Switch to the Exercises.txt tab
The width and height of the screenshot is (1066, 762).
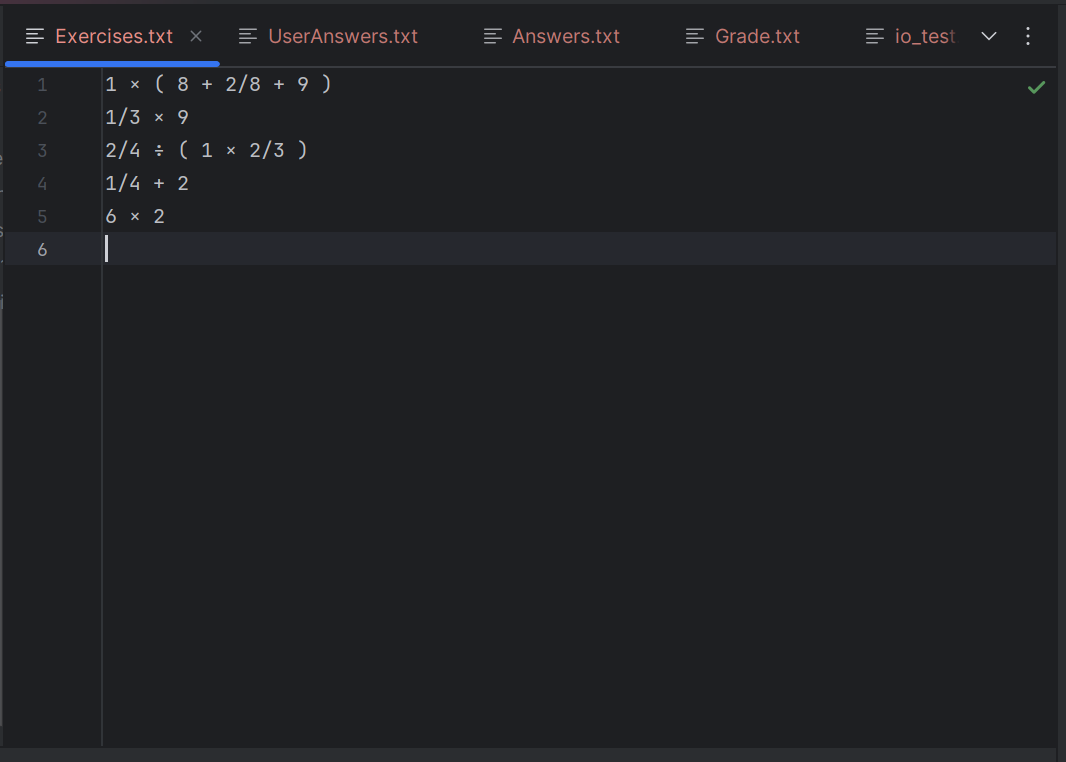[x=114, y=36]
